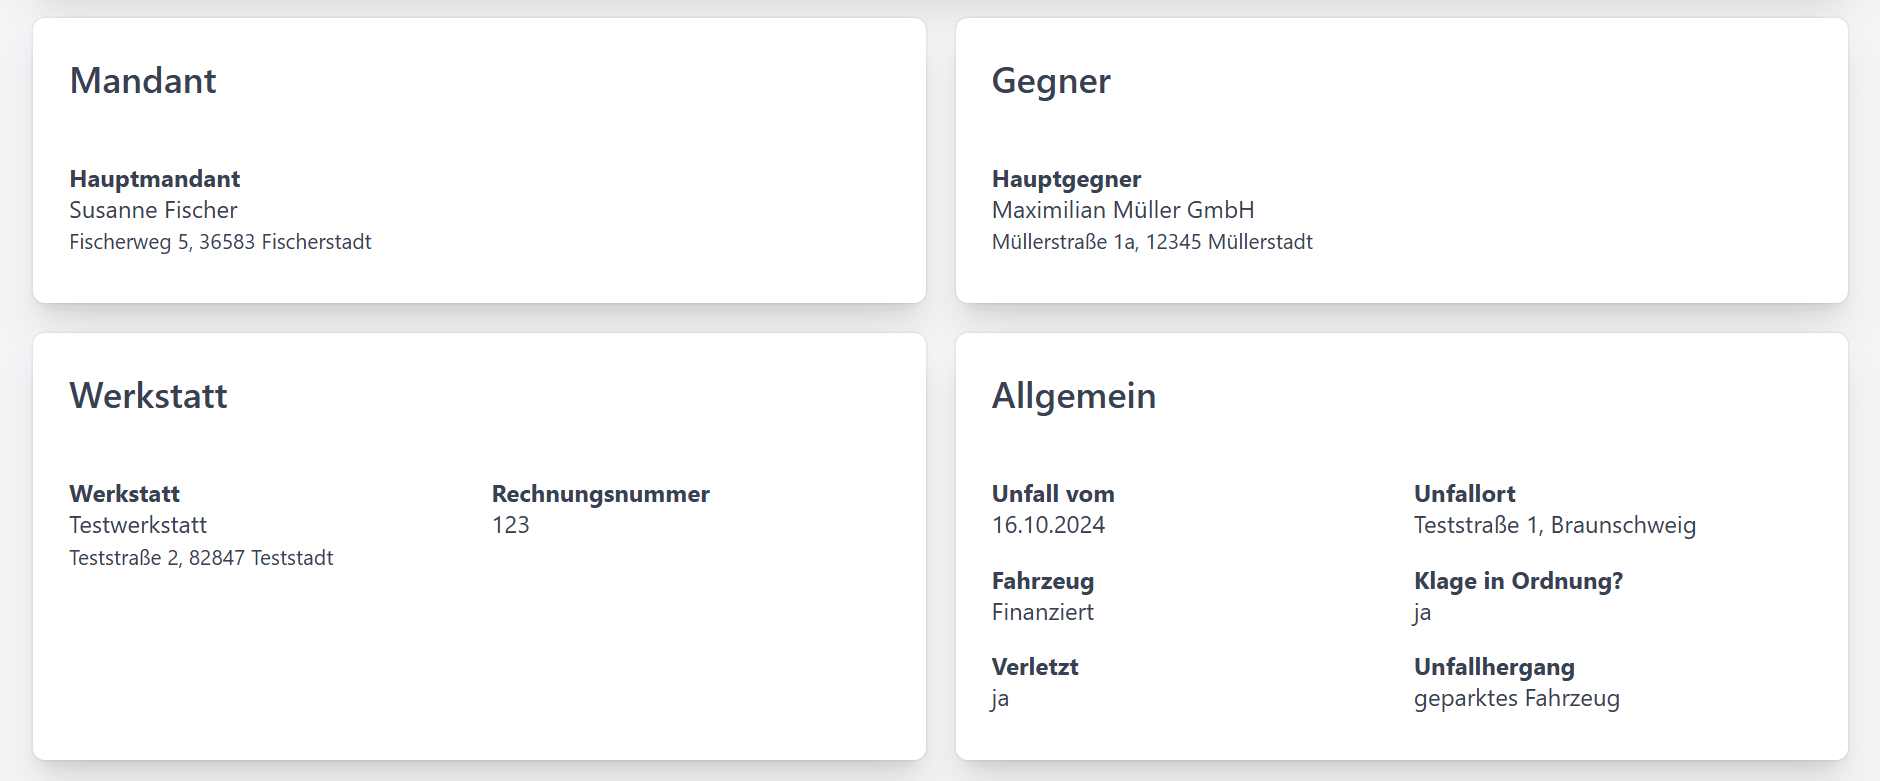Click the Mandant card heading
Viewport: 1880px width, 781px height.
tap(143, 81)
